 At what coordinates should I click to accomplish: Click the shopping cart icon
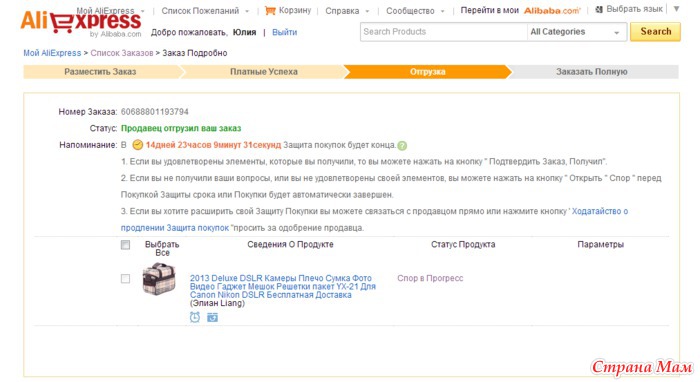tap(270, 11)
